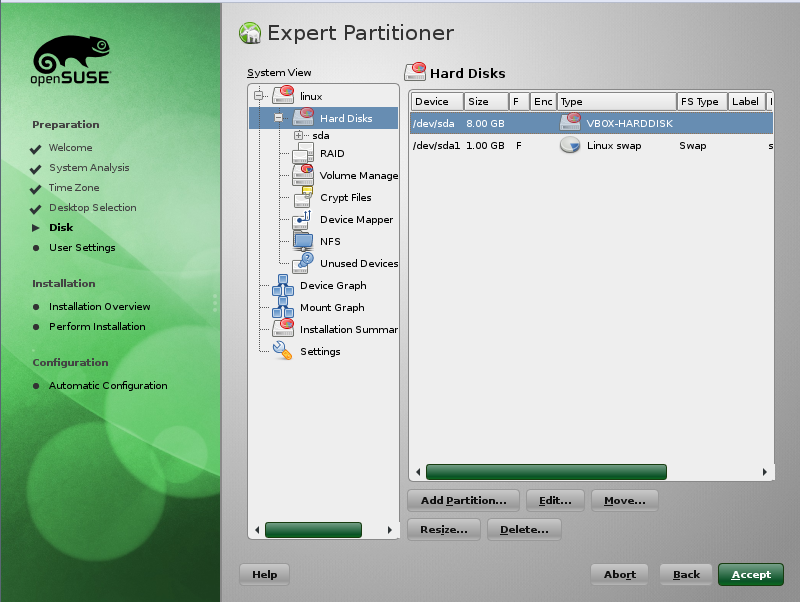
Task: Open Volume Management in the tree
Action: [359, 175]
